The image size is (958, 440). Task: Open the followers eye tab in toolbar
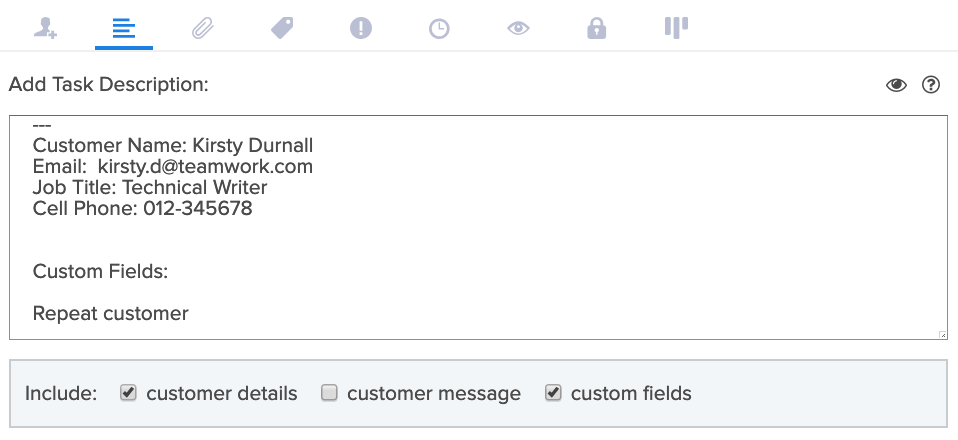(x=518, y=28)
